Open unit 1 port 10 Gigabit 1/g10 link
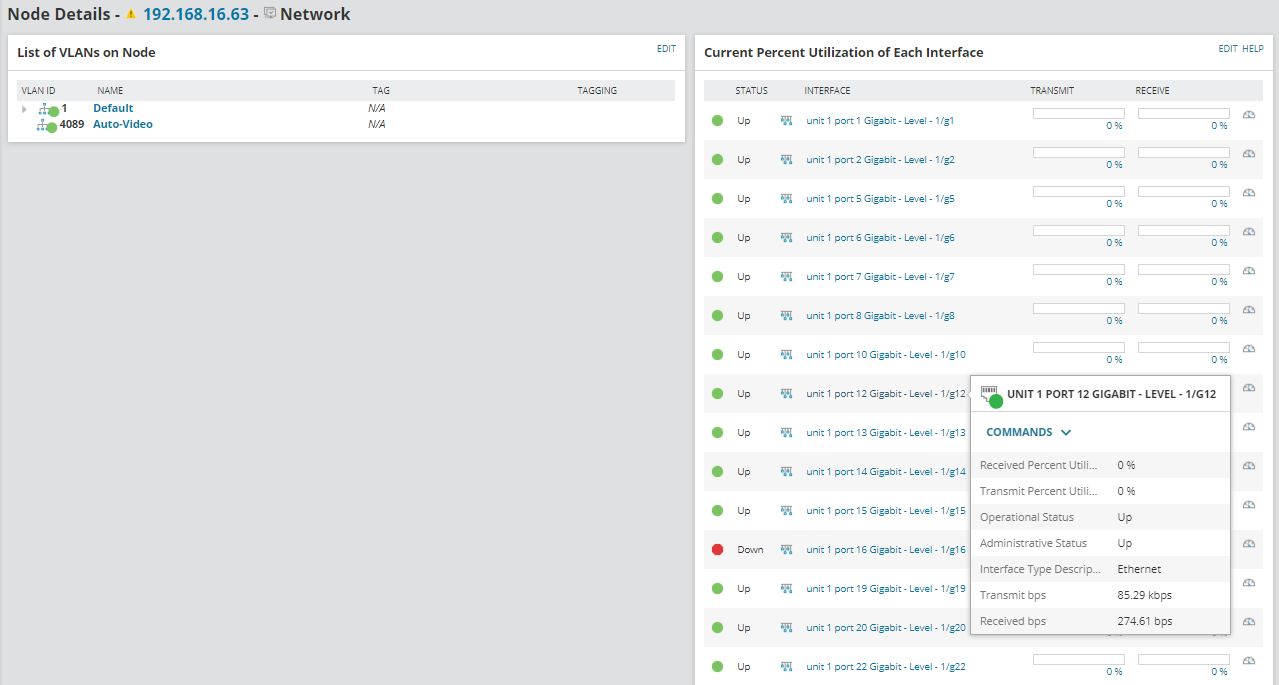 pos(886,355)
